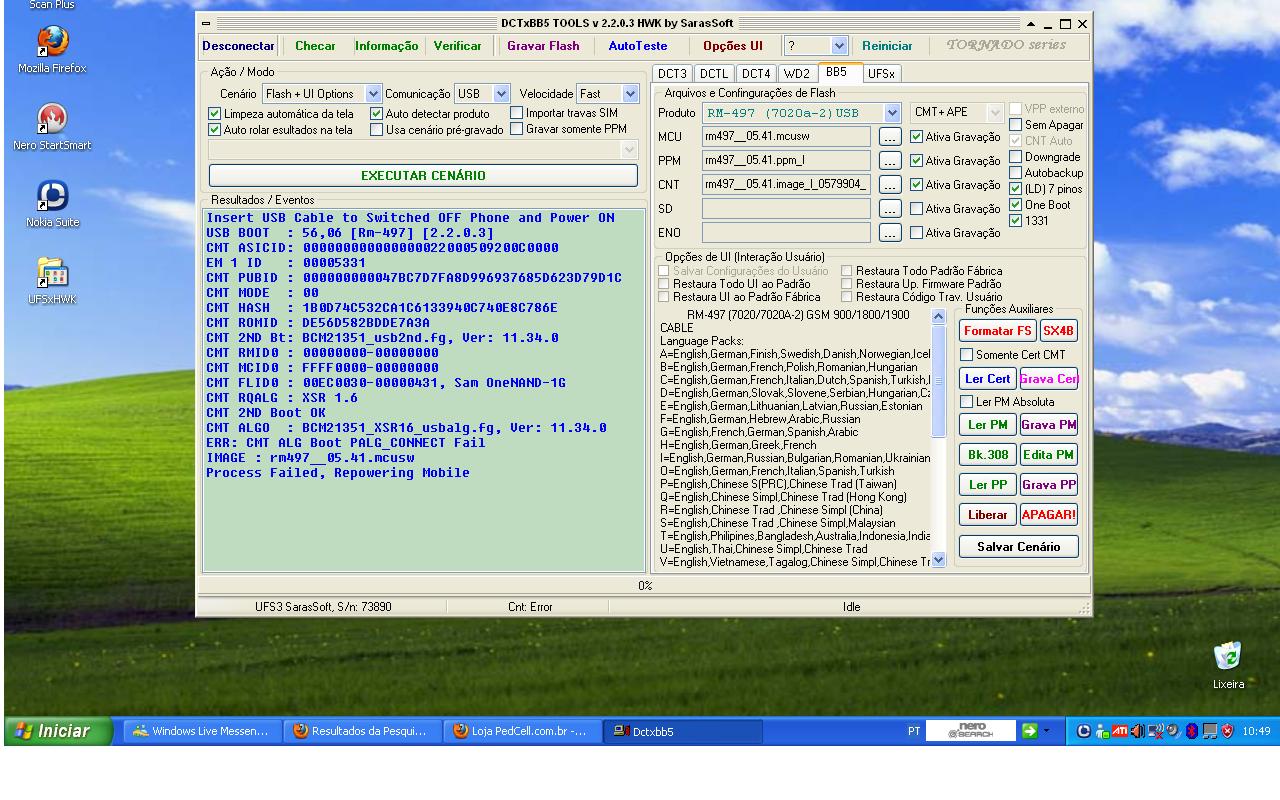The width and height of the screenshot is (1280, 800).
Task: Click the Ler PM button
Action: pyautogui.click(x=988, y=425)
